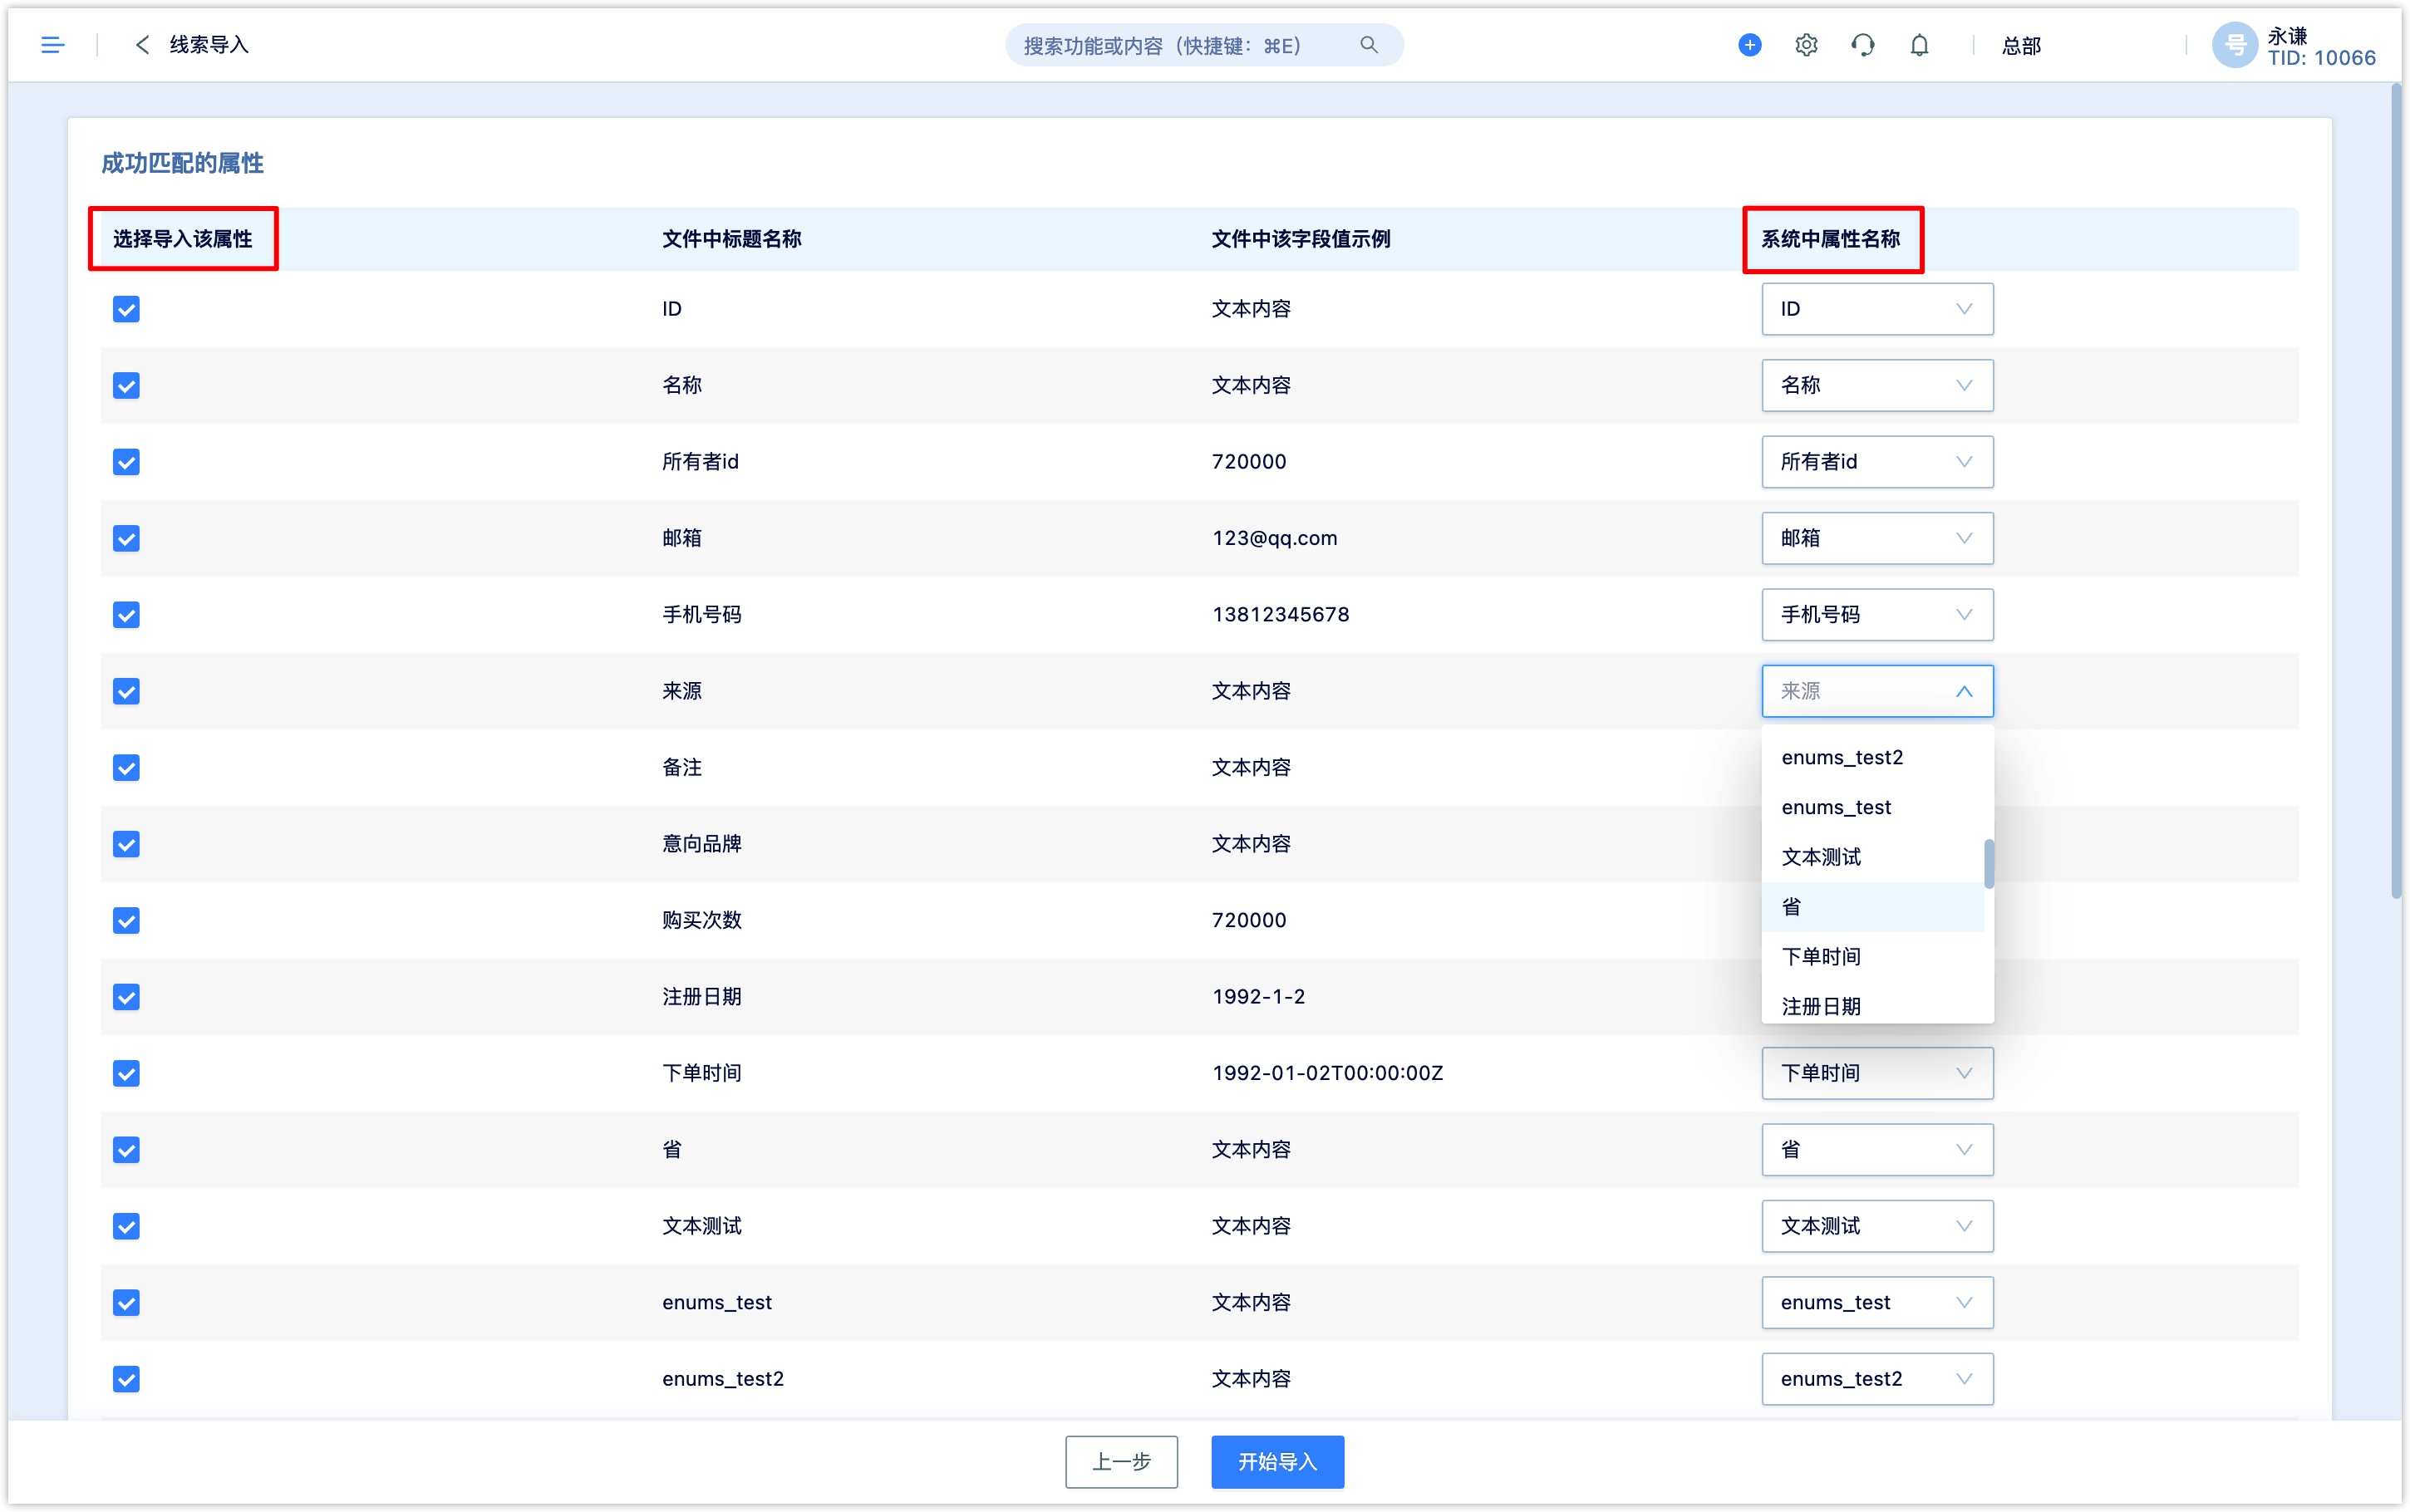The width and height of the screenshot is (2410, 1512).
Task: Select enums_test2 in the dropdown list
Action: point(1872,757)
